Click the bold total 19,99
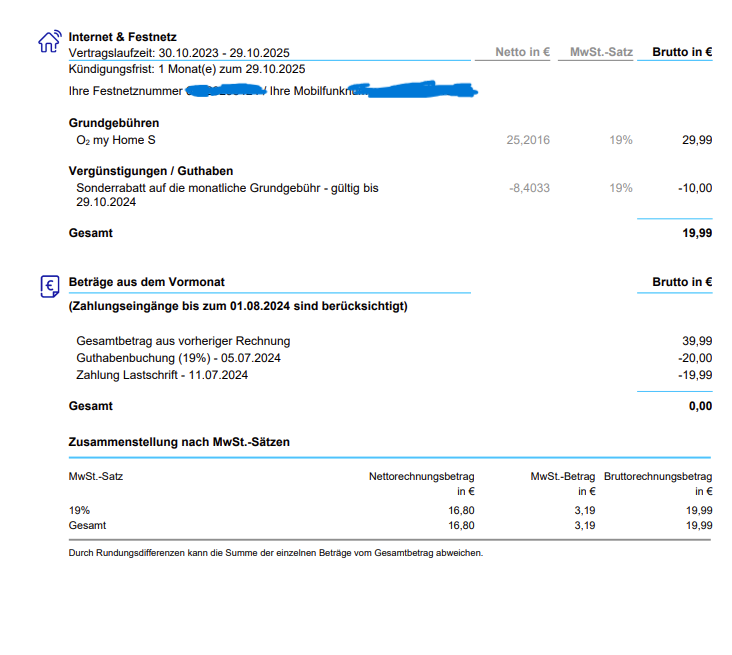The height and width of the screenshot is (655, 732). point(697,233)
